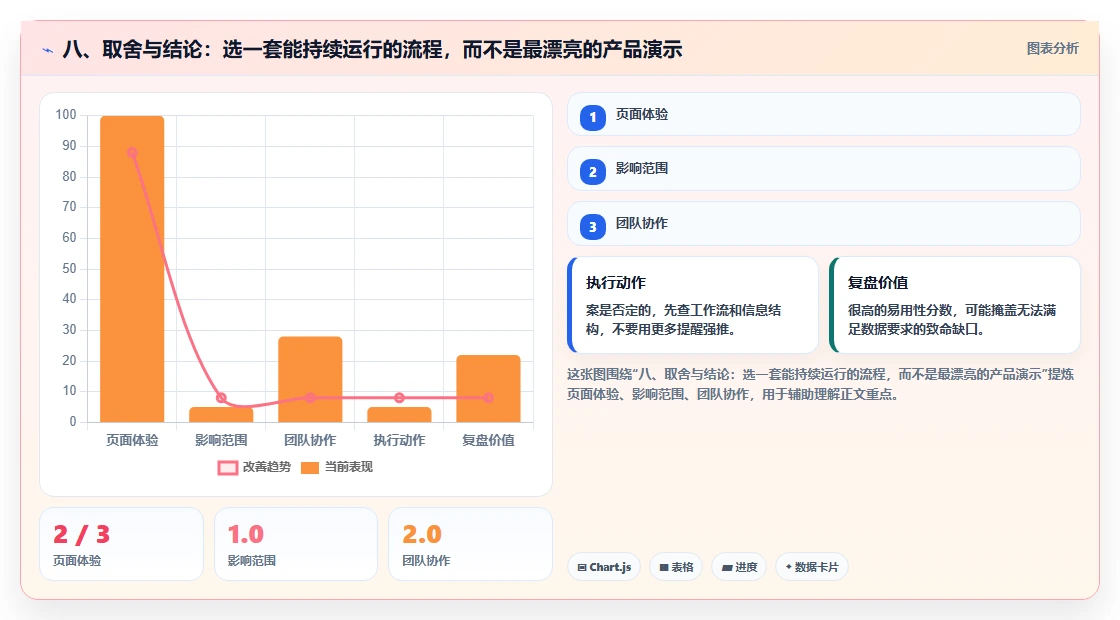Toggle the 改善趋势 legend swatch

[x=228, y=468]
